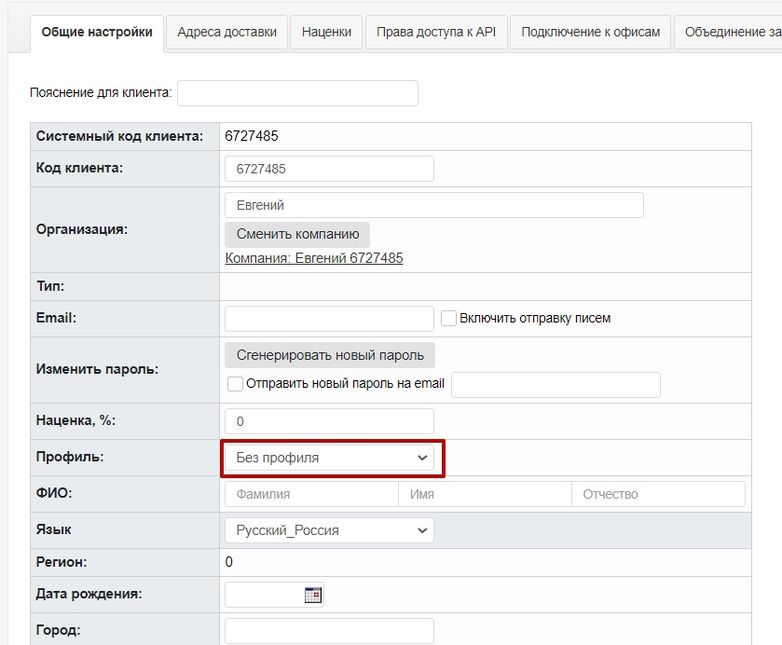Expand the Профиль dropdown
This screenshot has height=645, width=782.
[x=329, y=458]
